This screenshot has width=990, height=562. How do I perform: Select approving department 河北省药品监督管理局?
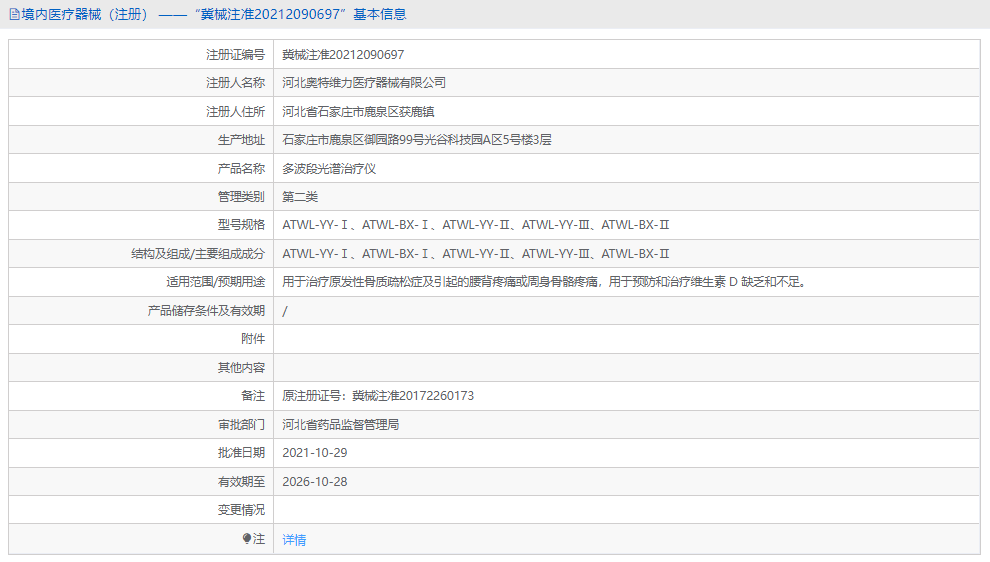pos(340,425)
